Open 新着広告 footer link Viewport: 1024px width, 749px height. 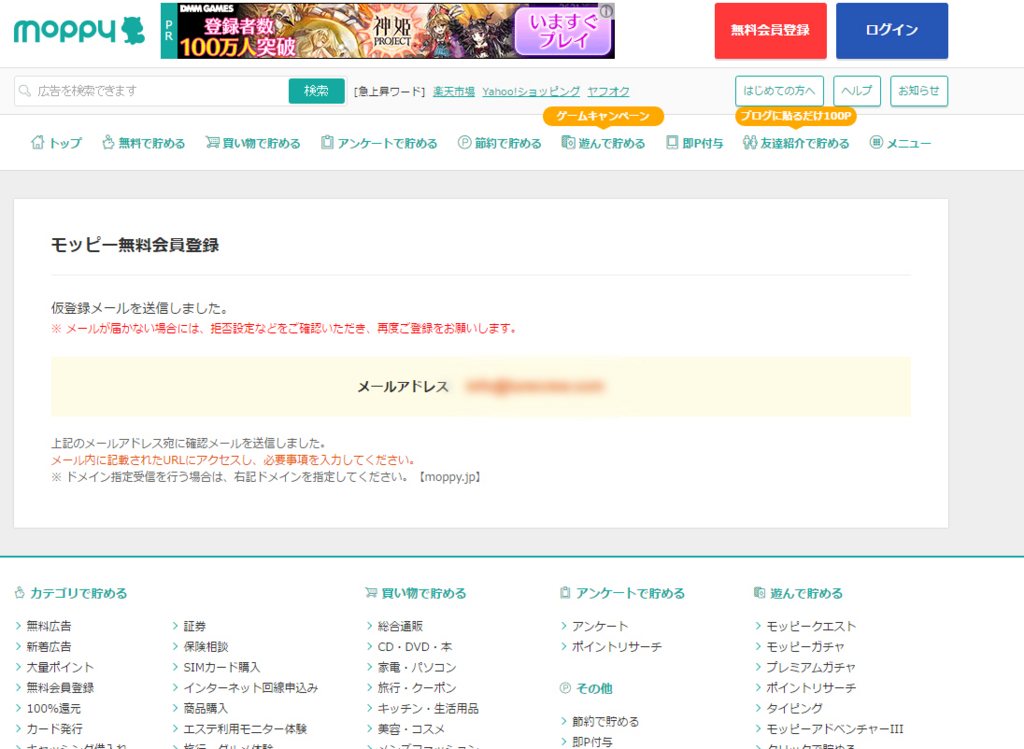pos(49,646)
